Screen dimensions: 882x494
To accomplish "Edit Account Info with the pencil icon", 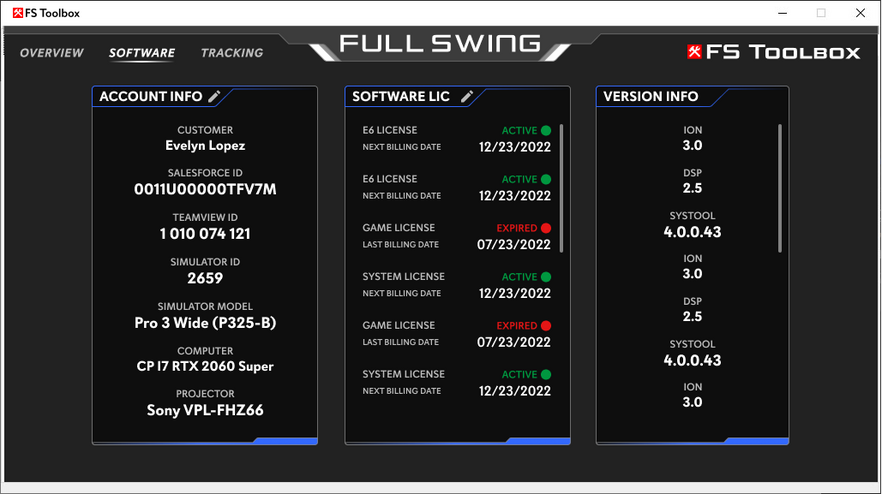I will point(214,96).
